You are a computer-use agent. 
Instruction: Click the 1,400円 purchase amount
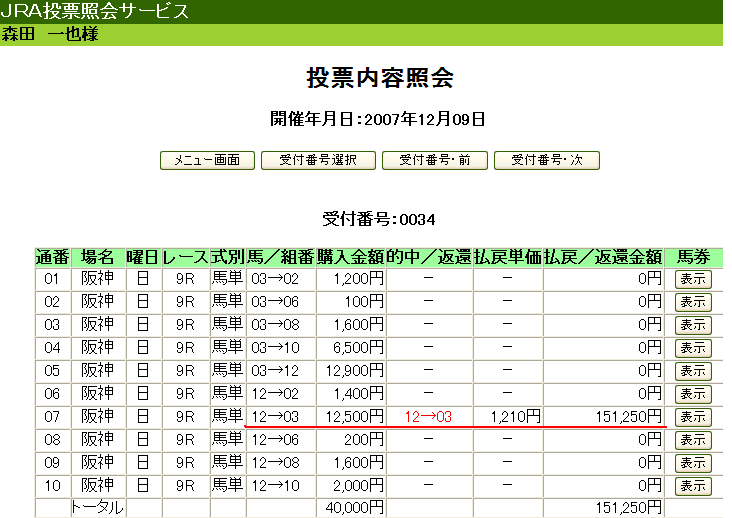coord(358,394)
